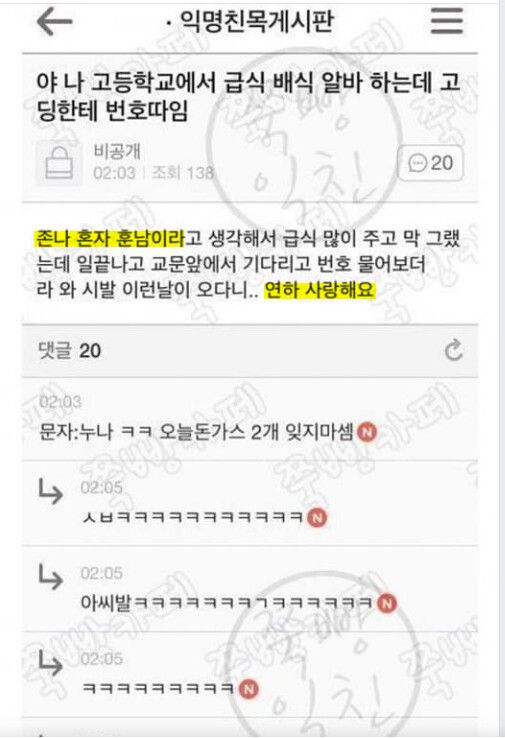The height and width of the screenshot is (738, 505).
Task: Tap the lock profile icon
Action: (59, 162)
